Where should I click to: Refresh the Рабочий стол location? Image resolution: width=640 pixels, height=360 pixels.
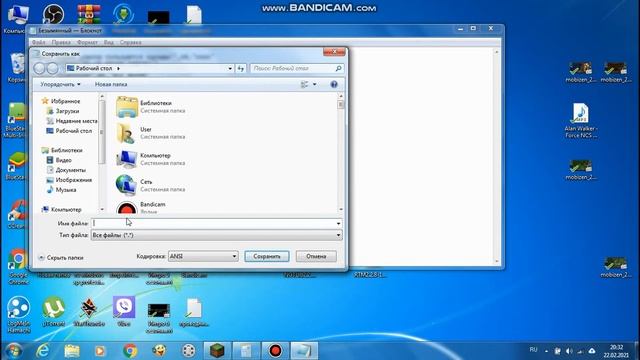[240, 69]
